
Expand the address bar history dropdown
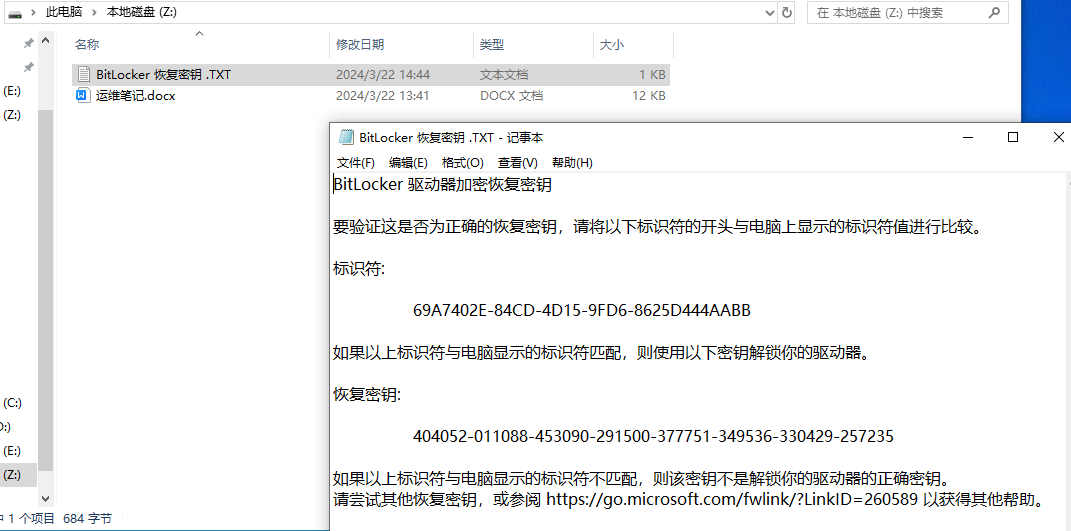tap(769, 13)
